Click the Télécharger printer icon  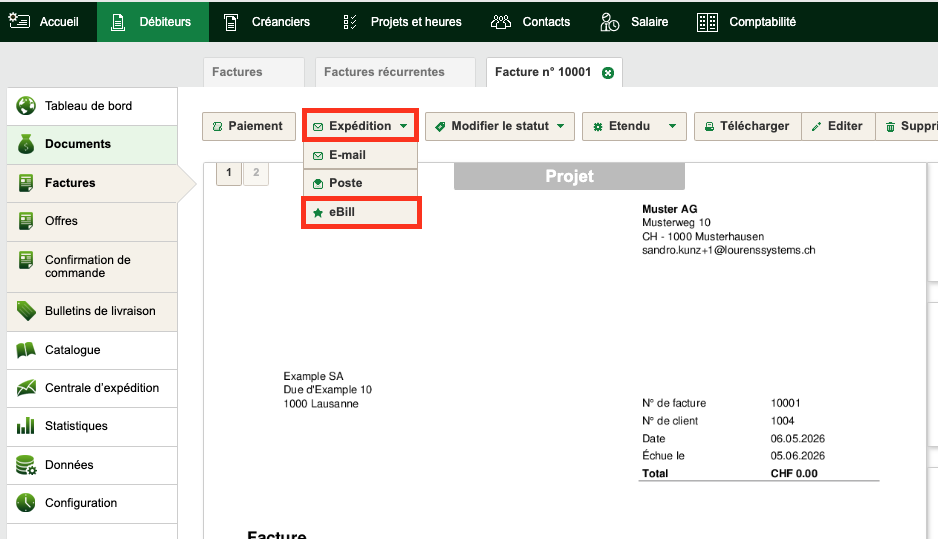[x=709, y=127]
